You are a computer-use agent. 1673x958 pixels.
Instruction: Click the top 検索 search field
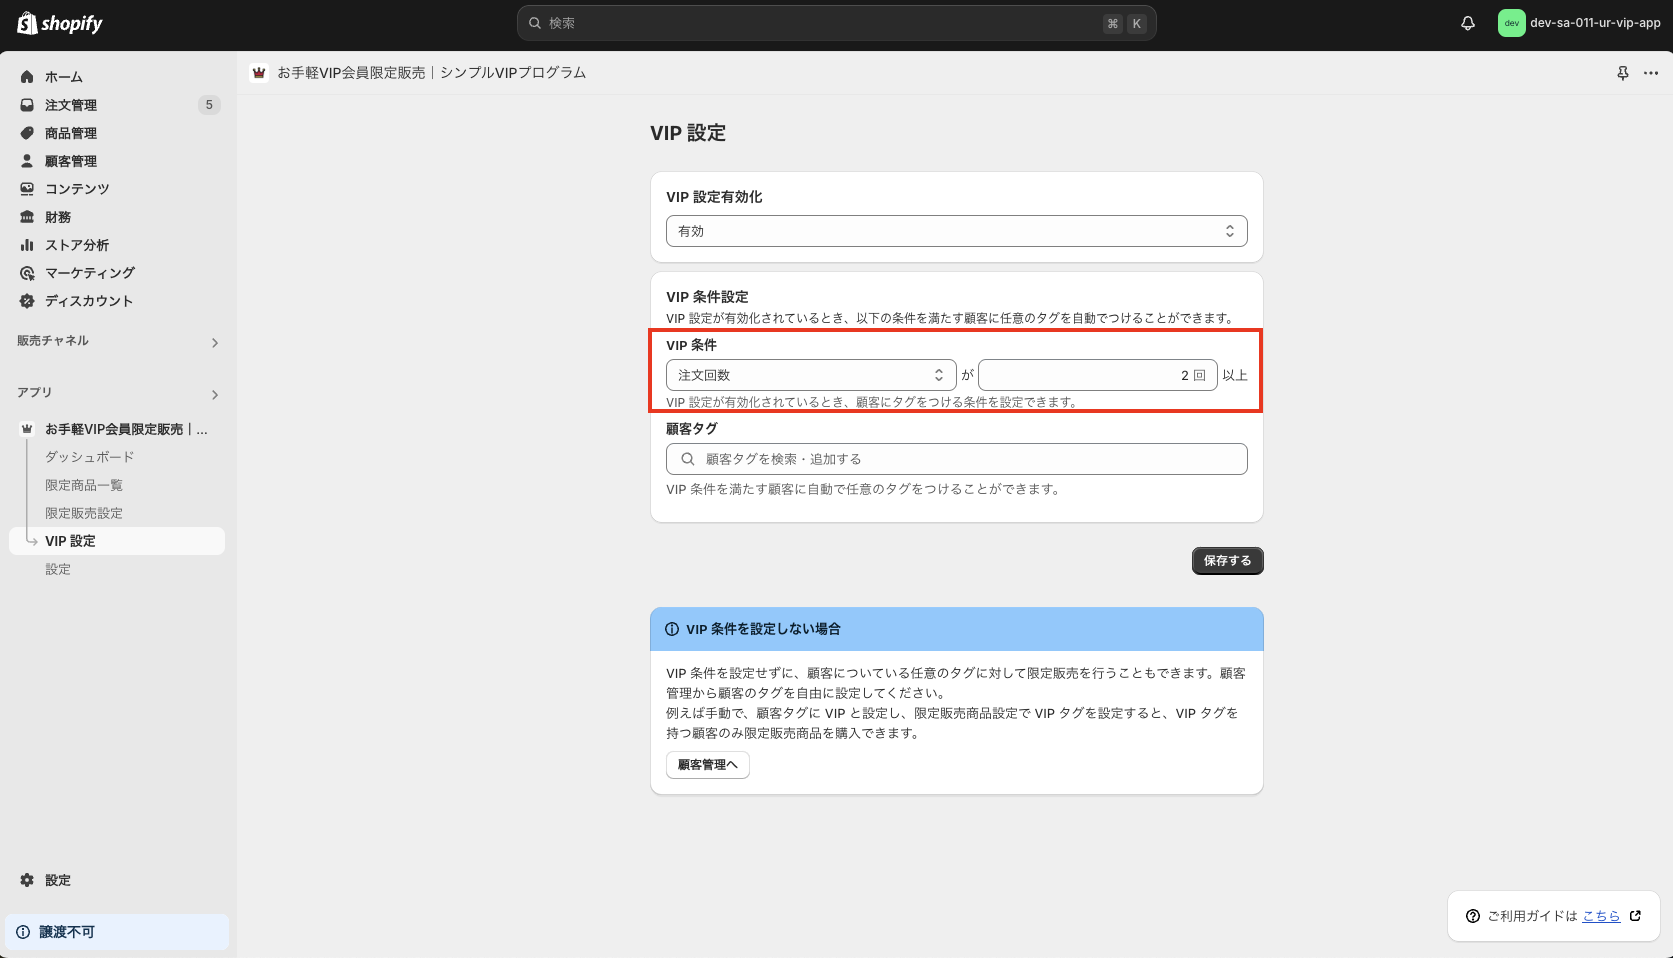tap(836, 23)
